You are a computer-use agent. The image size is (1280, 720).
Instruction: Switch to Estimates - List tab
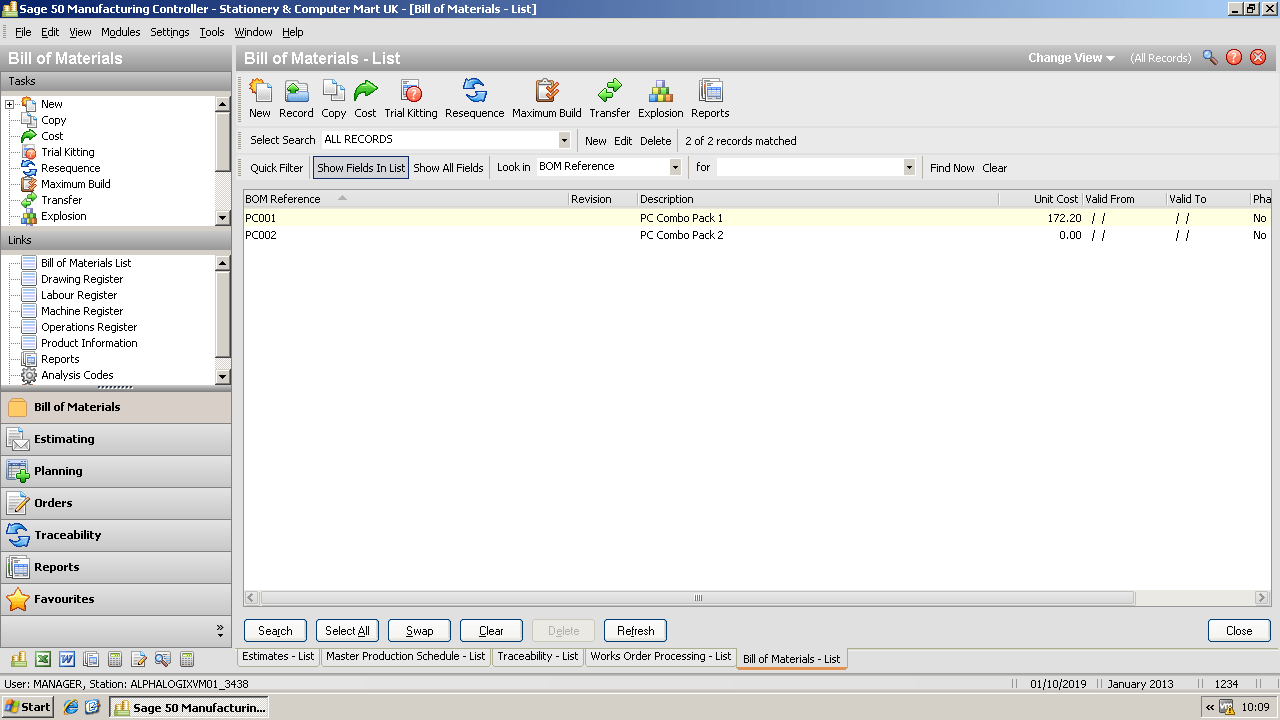click(278, 657)
